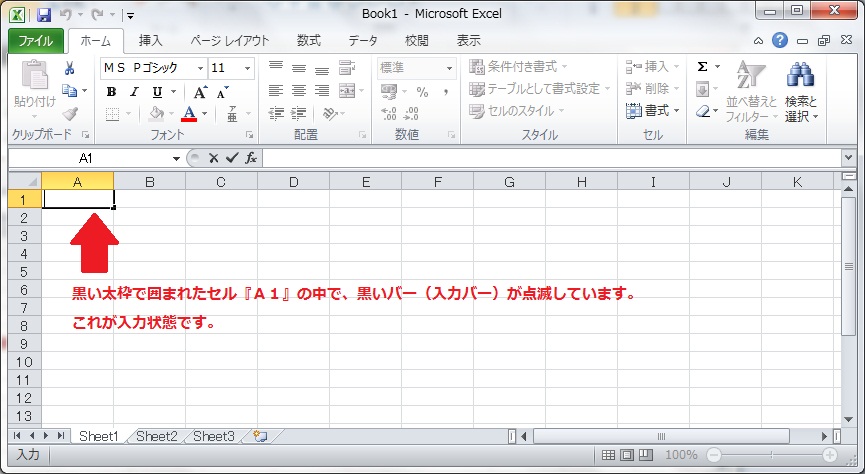
Task: Click the decrease decimal icon
Action: pyautogui.click(x=411, y=114)
